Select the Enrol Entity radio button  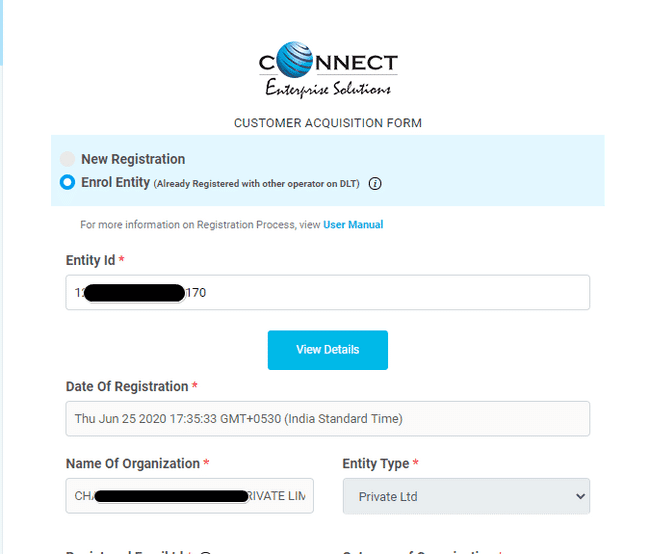pos(67,182)
